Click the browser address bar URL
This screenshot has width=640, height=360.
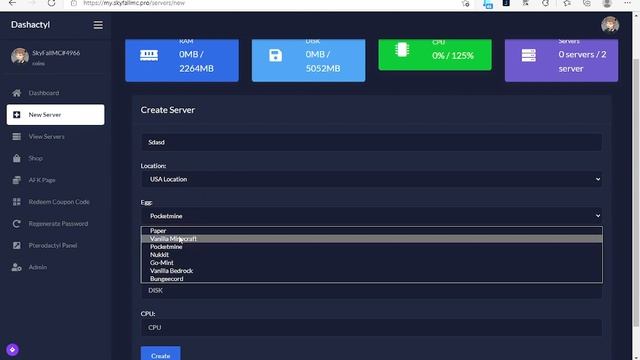(134, 3)
